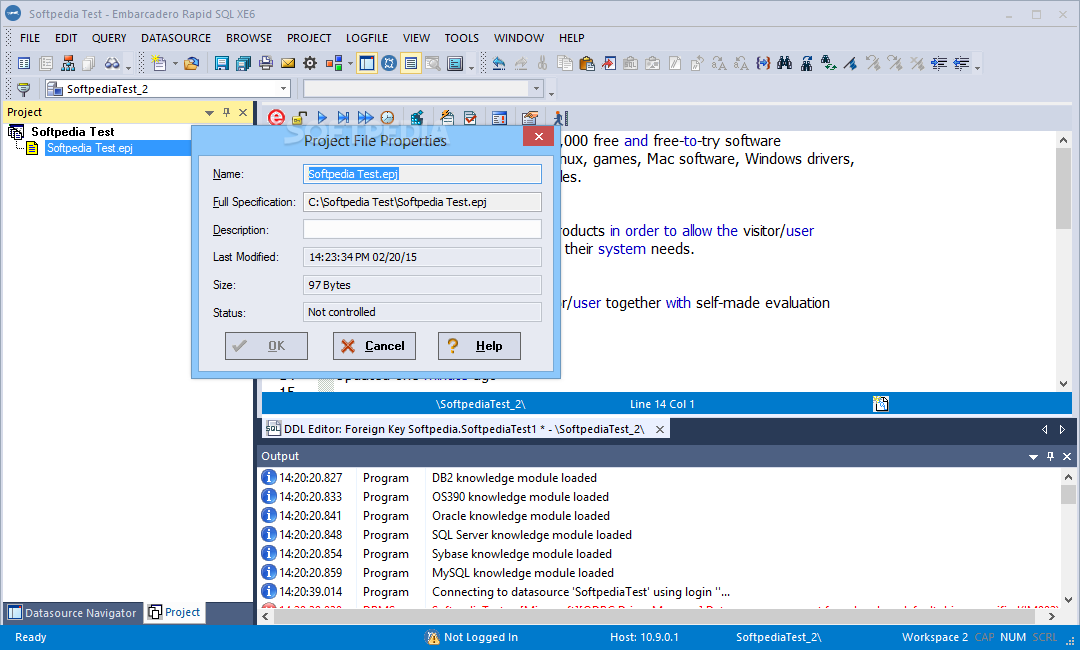Image resolution: width=1080 pixels, height=650 pixels.
Task: Click the Name input field
Action: [x=422, y=174]
